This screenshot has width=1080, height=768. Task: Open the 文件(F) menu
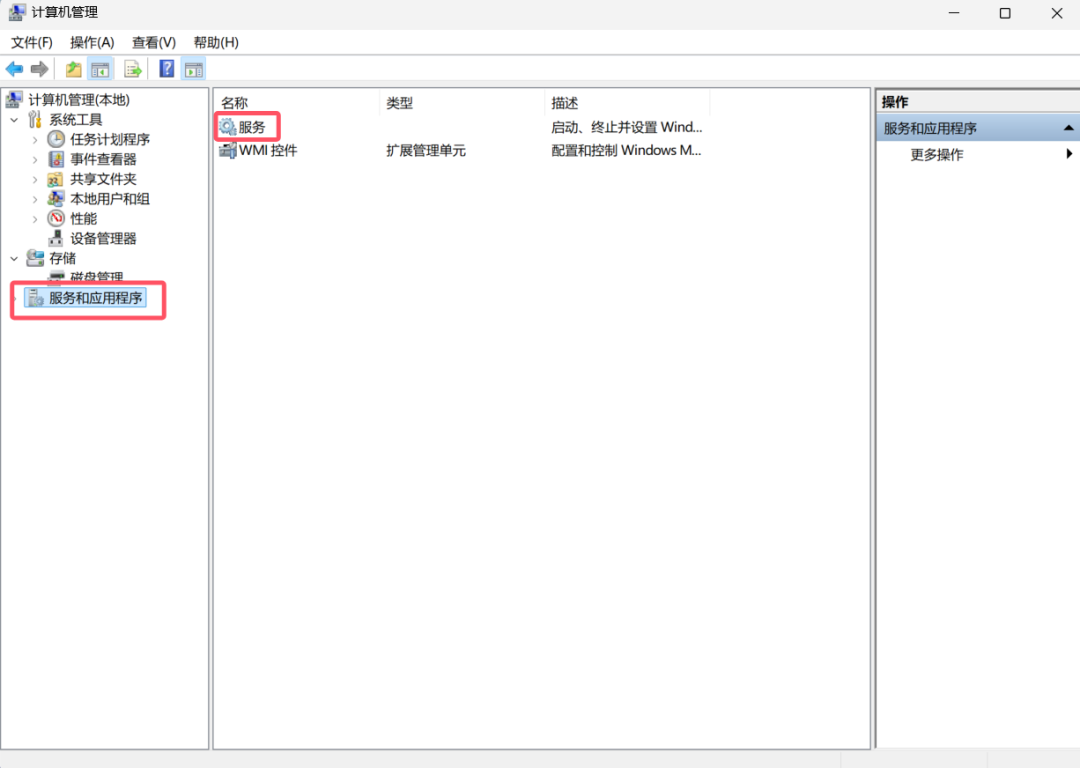click(32, 43)
